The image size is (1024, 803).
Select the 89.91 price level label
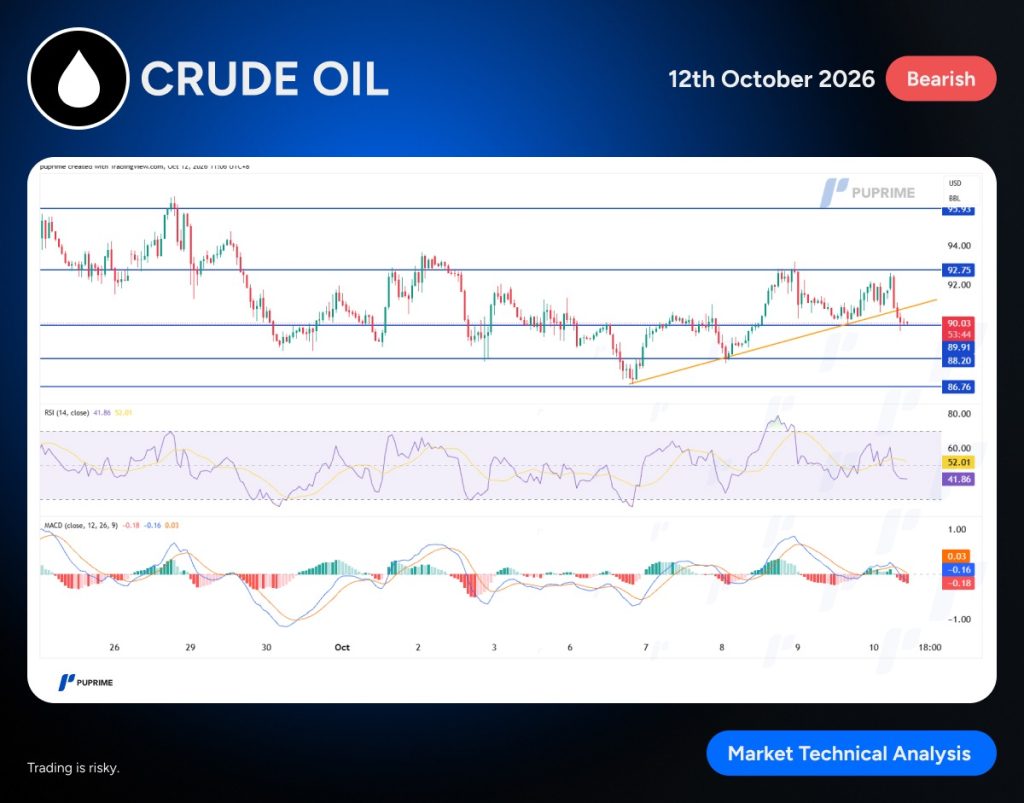958,347
